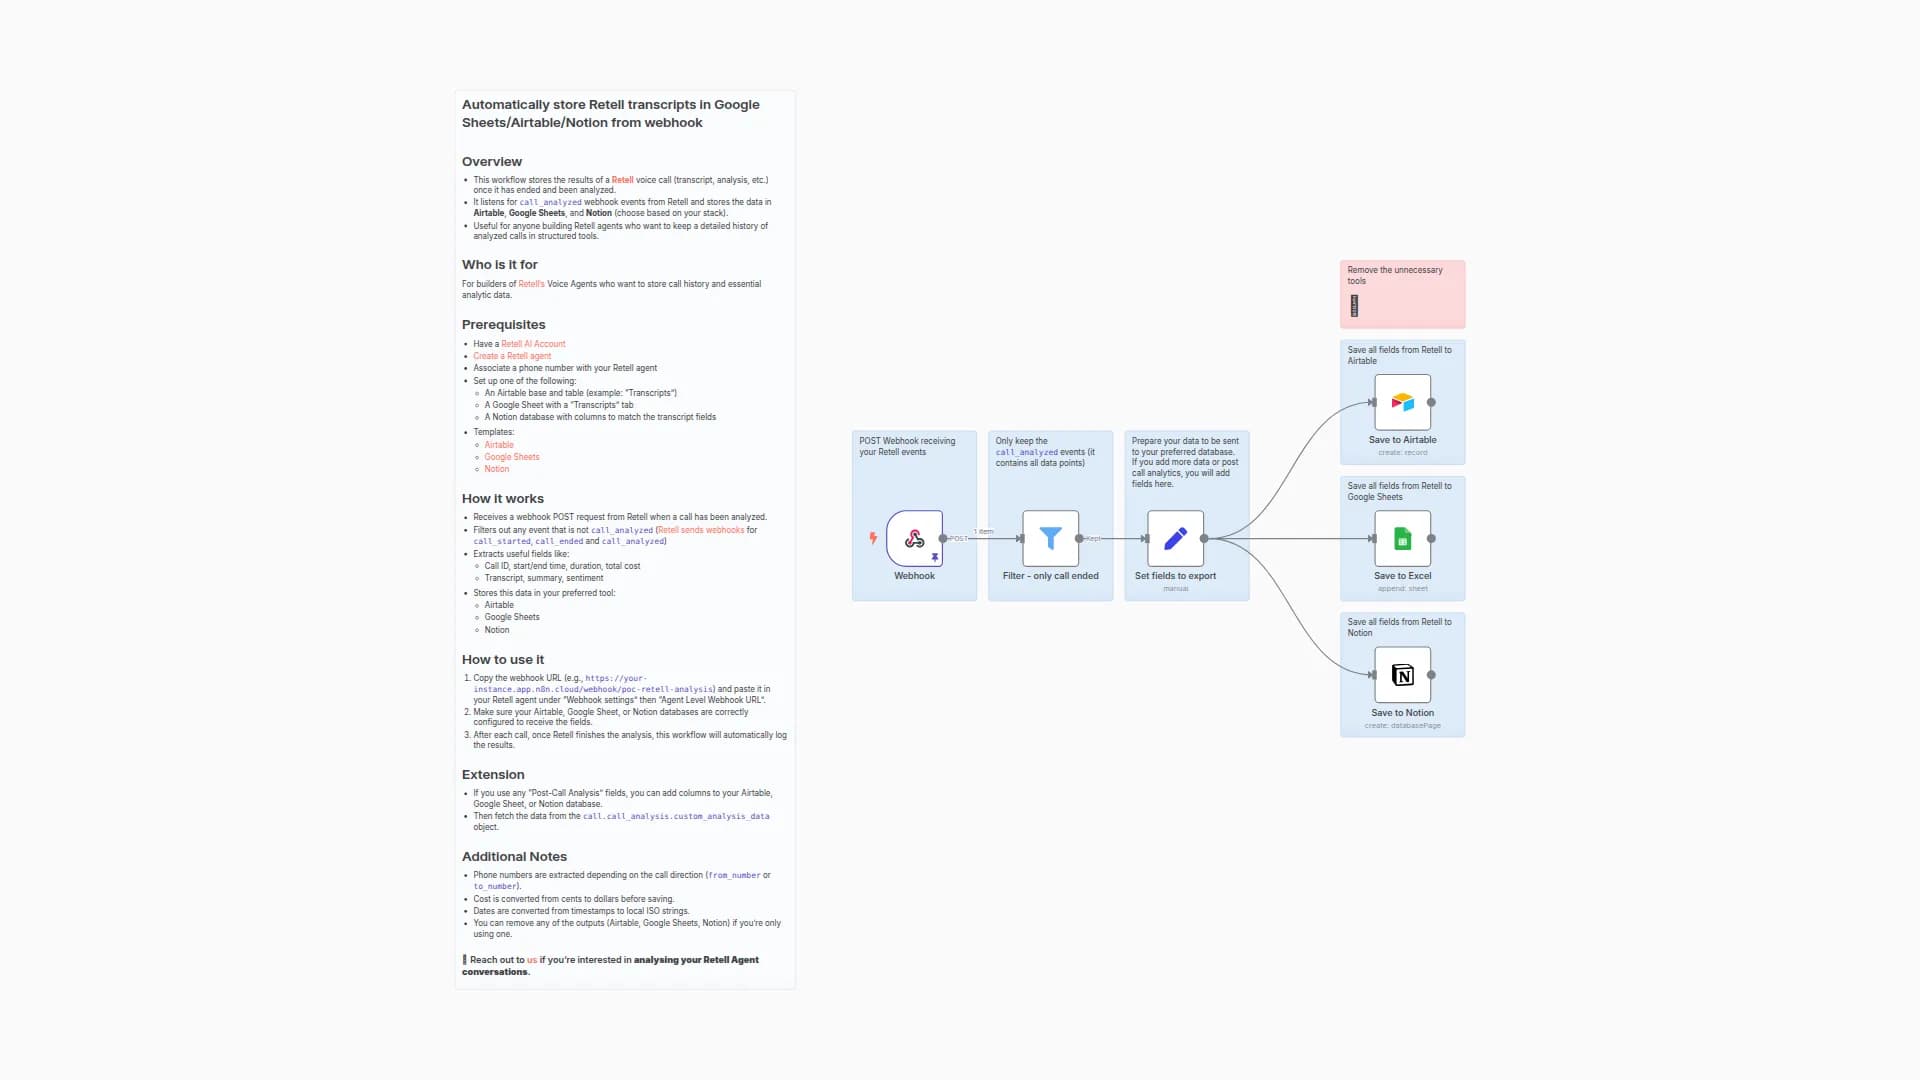Click the 'Automatically store Retell transcripts' title

[610, 113]
